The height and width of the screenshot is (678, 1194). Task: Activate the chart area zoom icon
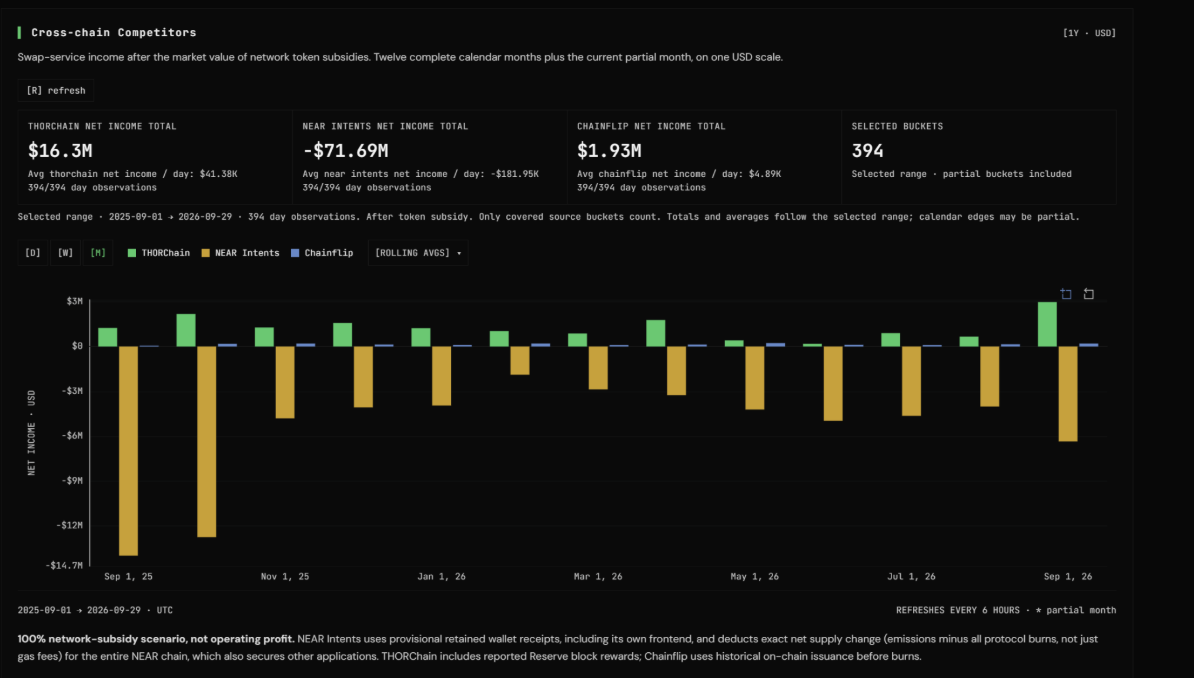click(x=1066, y=294)
